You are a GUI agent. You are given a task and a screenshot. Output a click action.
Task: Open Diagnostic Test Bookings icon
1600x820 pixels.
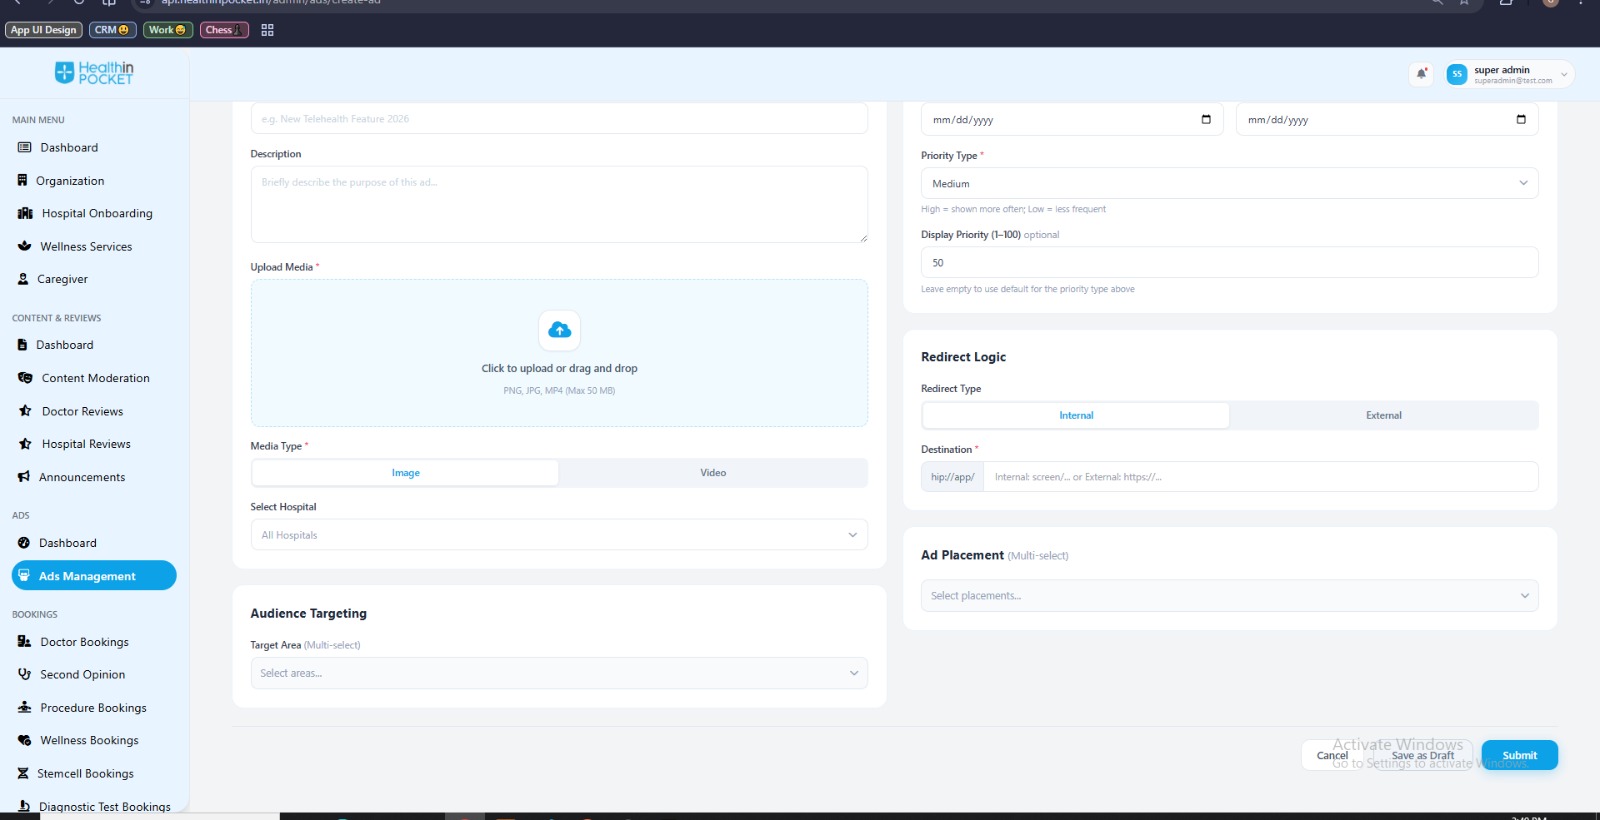[x=24, y=806]
